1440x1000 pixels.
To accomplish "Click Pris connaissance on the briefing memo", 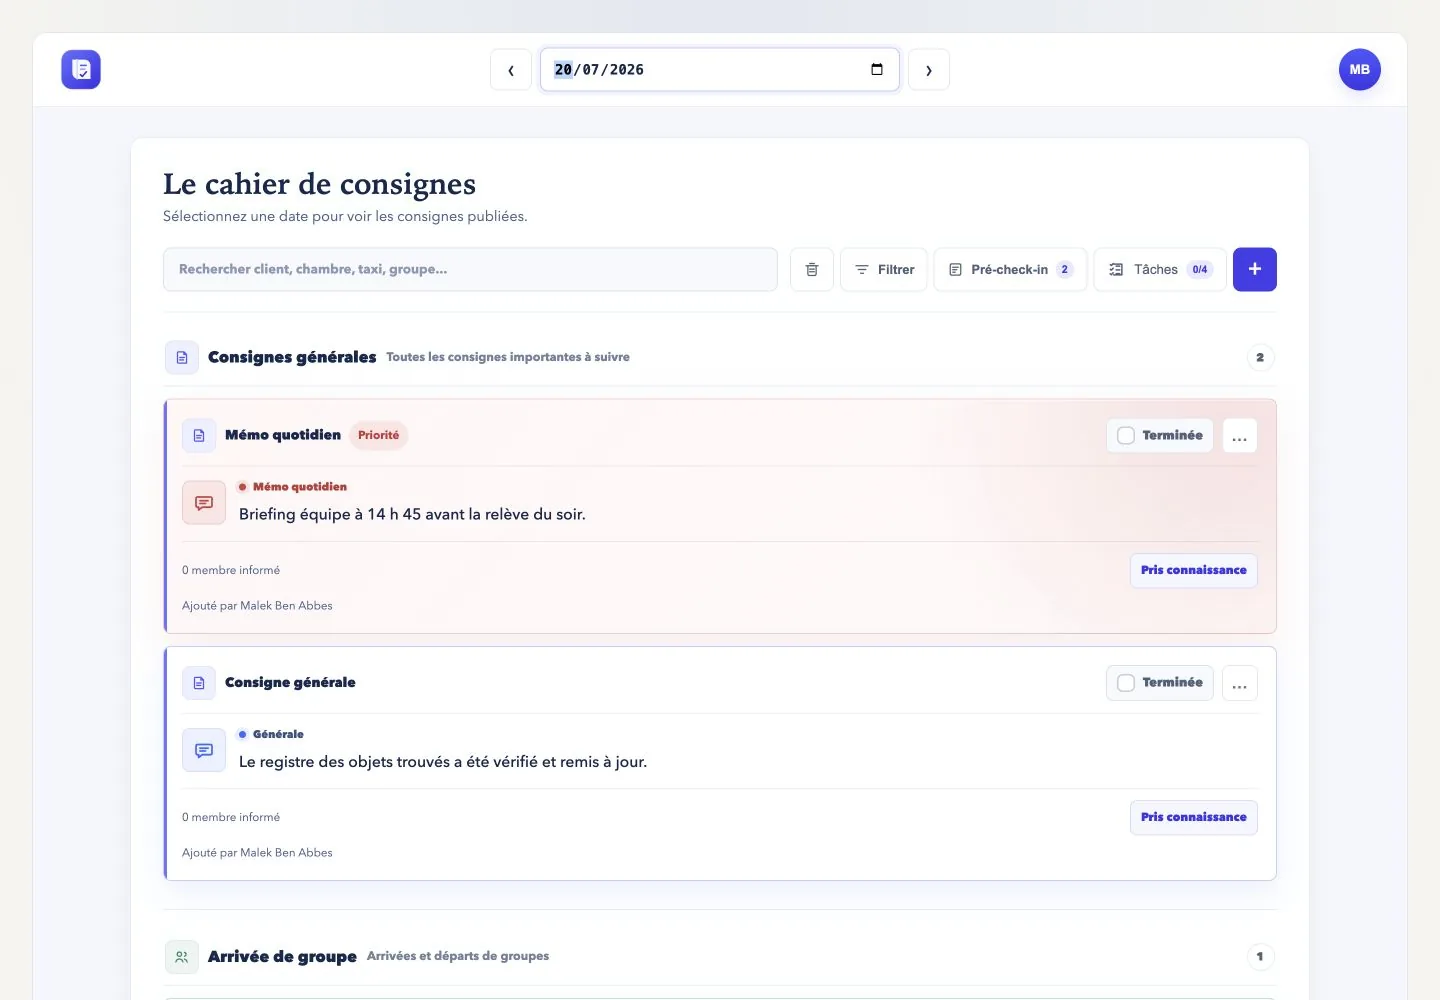I will pyautogui.click(x=1194, y=571).
